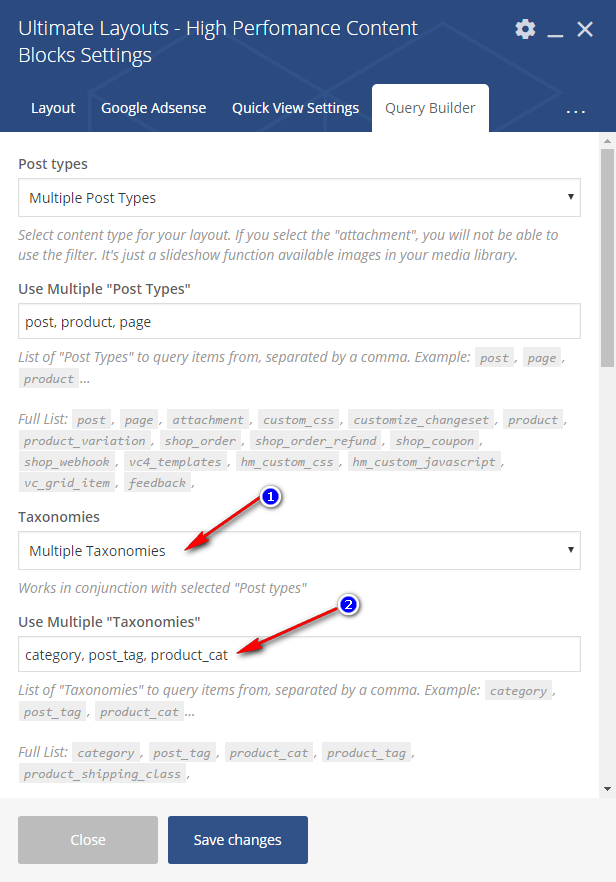Click the blue marker number 1
This screenshot has height=882, width=616.
tap(267, 496)
